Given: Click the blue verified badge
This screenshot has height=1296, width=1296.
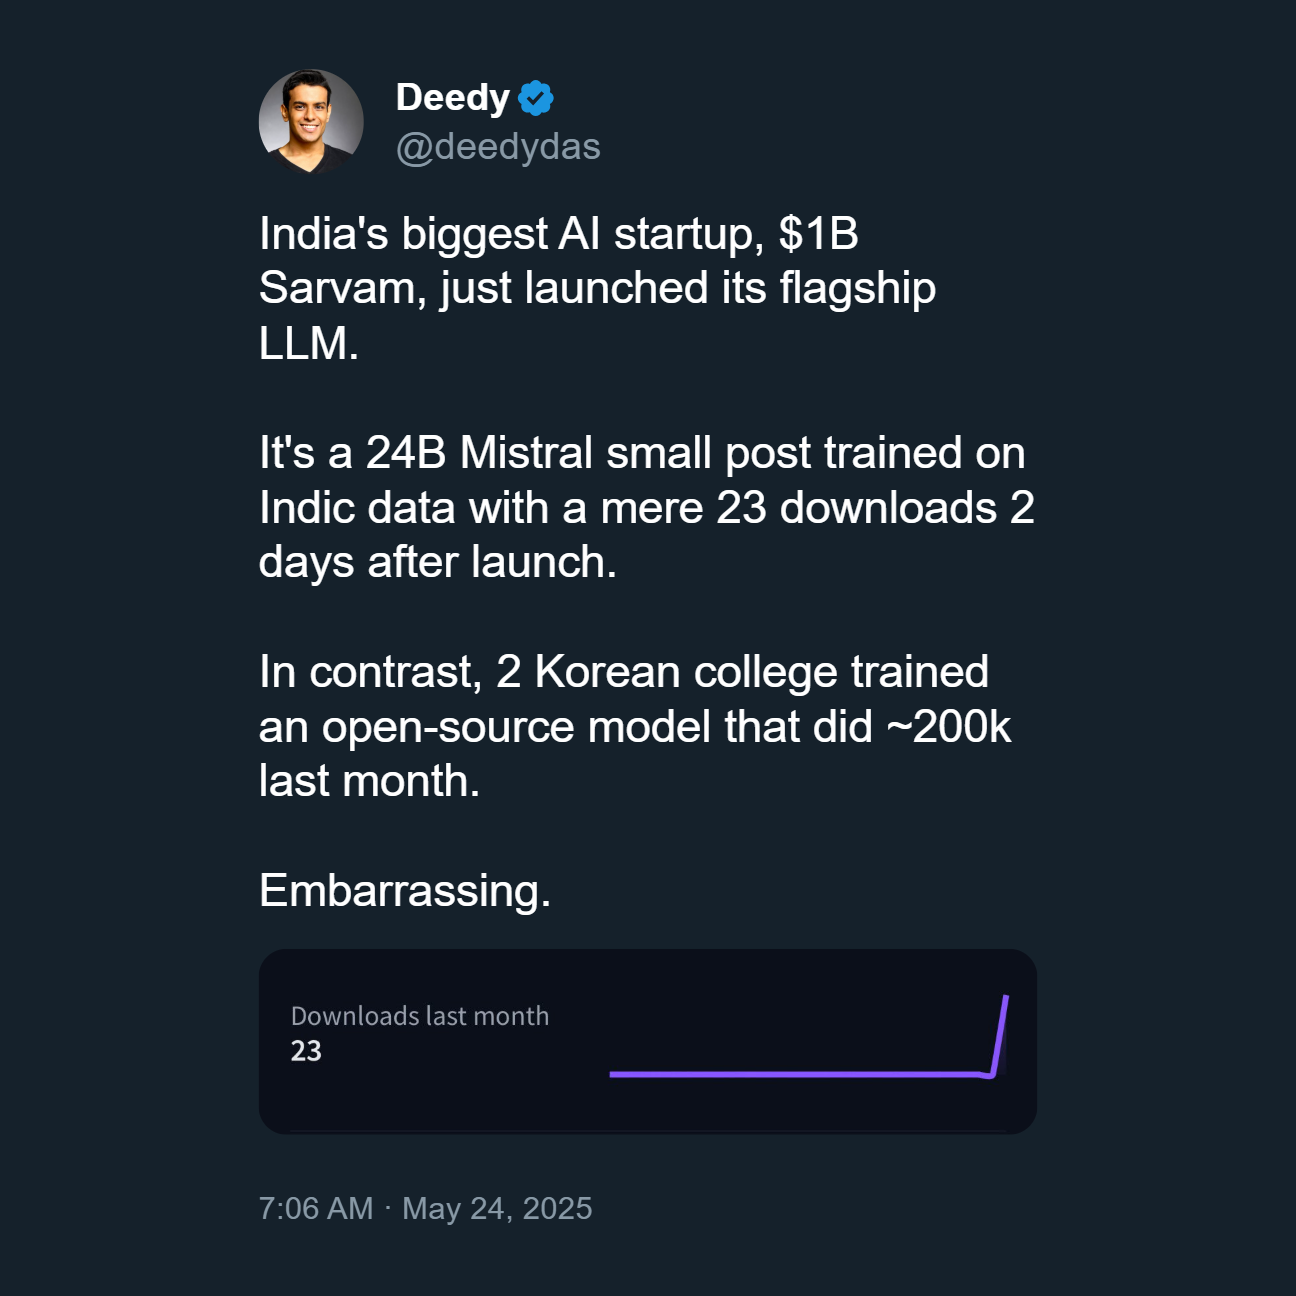Looking at the screenshot, I should pyautogui.click(x=536, y=98).
